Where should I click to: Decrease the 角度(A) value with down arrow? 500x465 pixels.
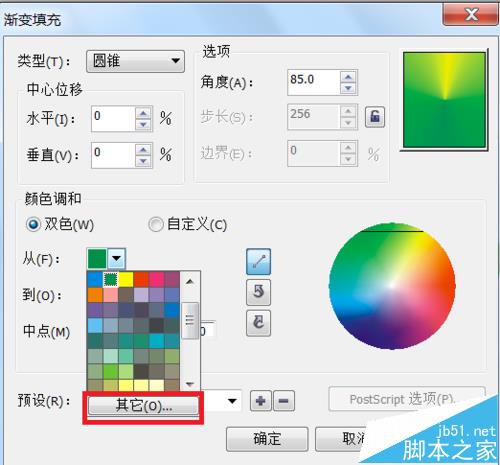(348, 88)
